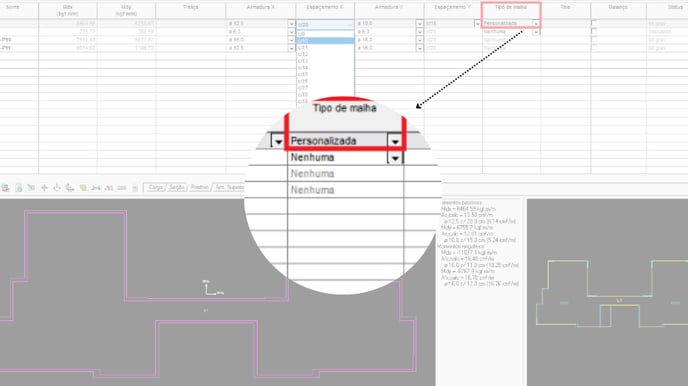Switch to the Seção tab
The height and width of the screenshot is (386, 688).
[176, 188]
